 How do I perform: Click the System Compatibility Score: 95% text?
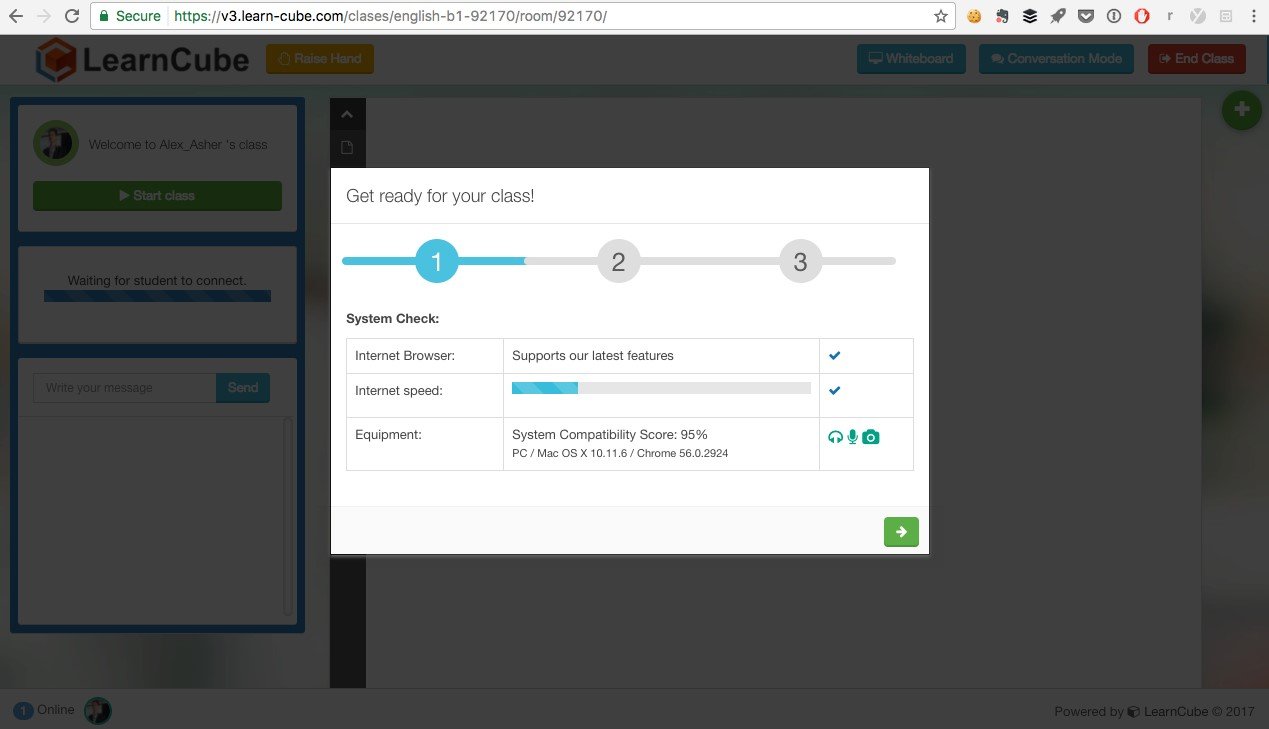[610, 435]
